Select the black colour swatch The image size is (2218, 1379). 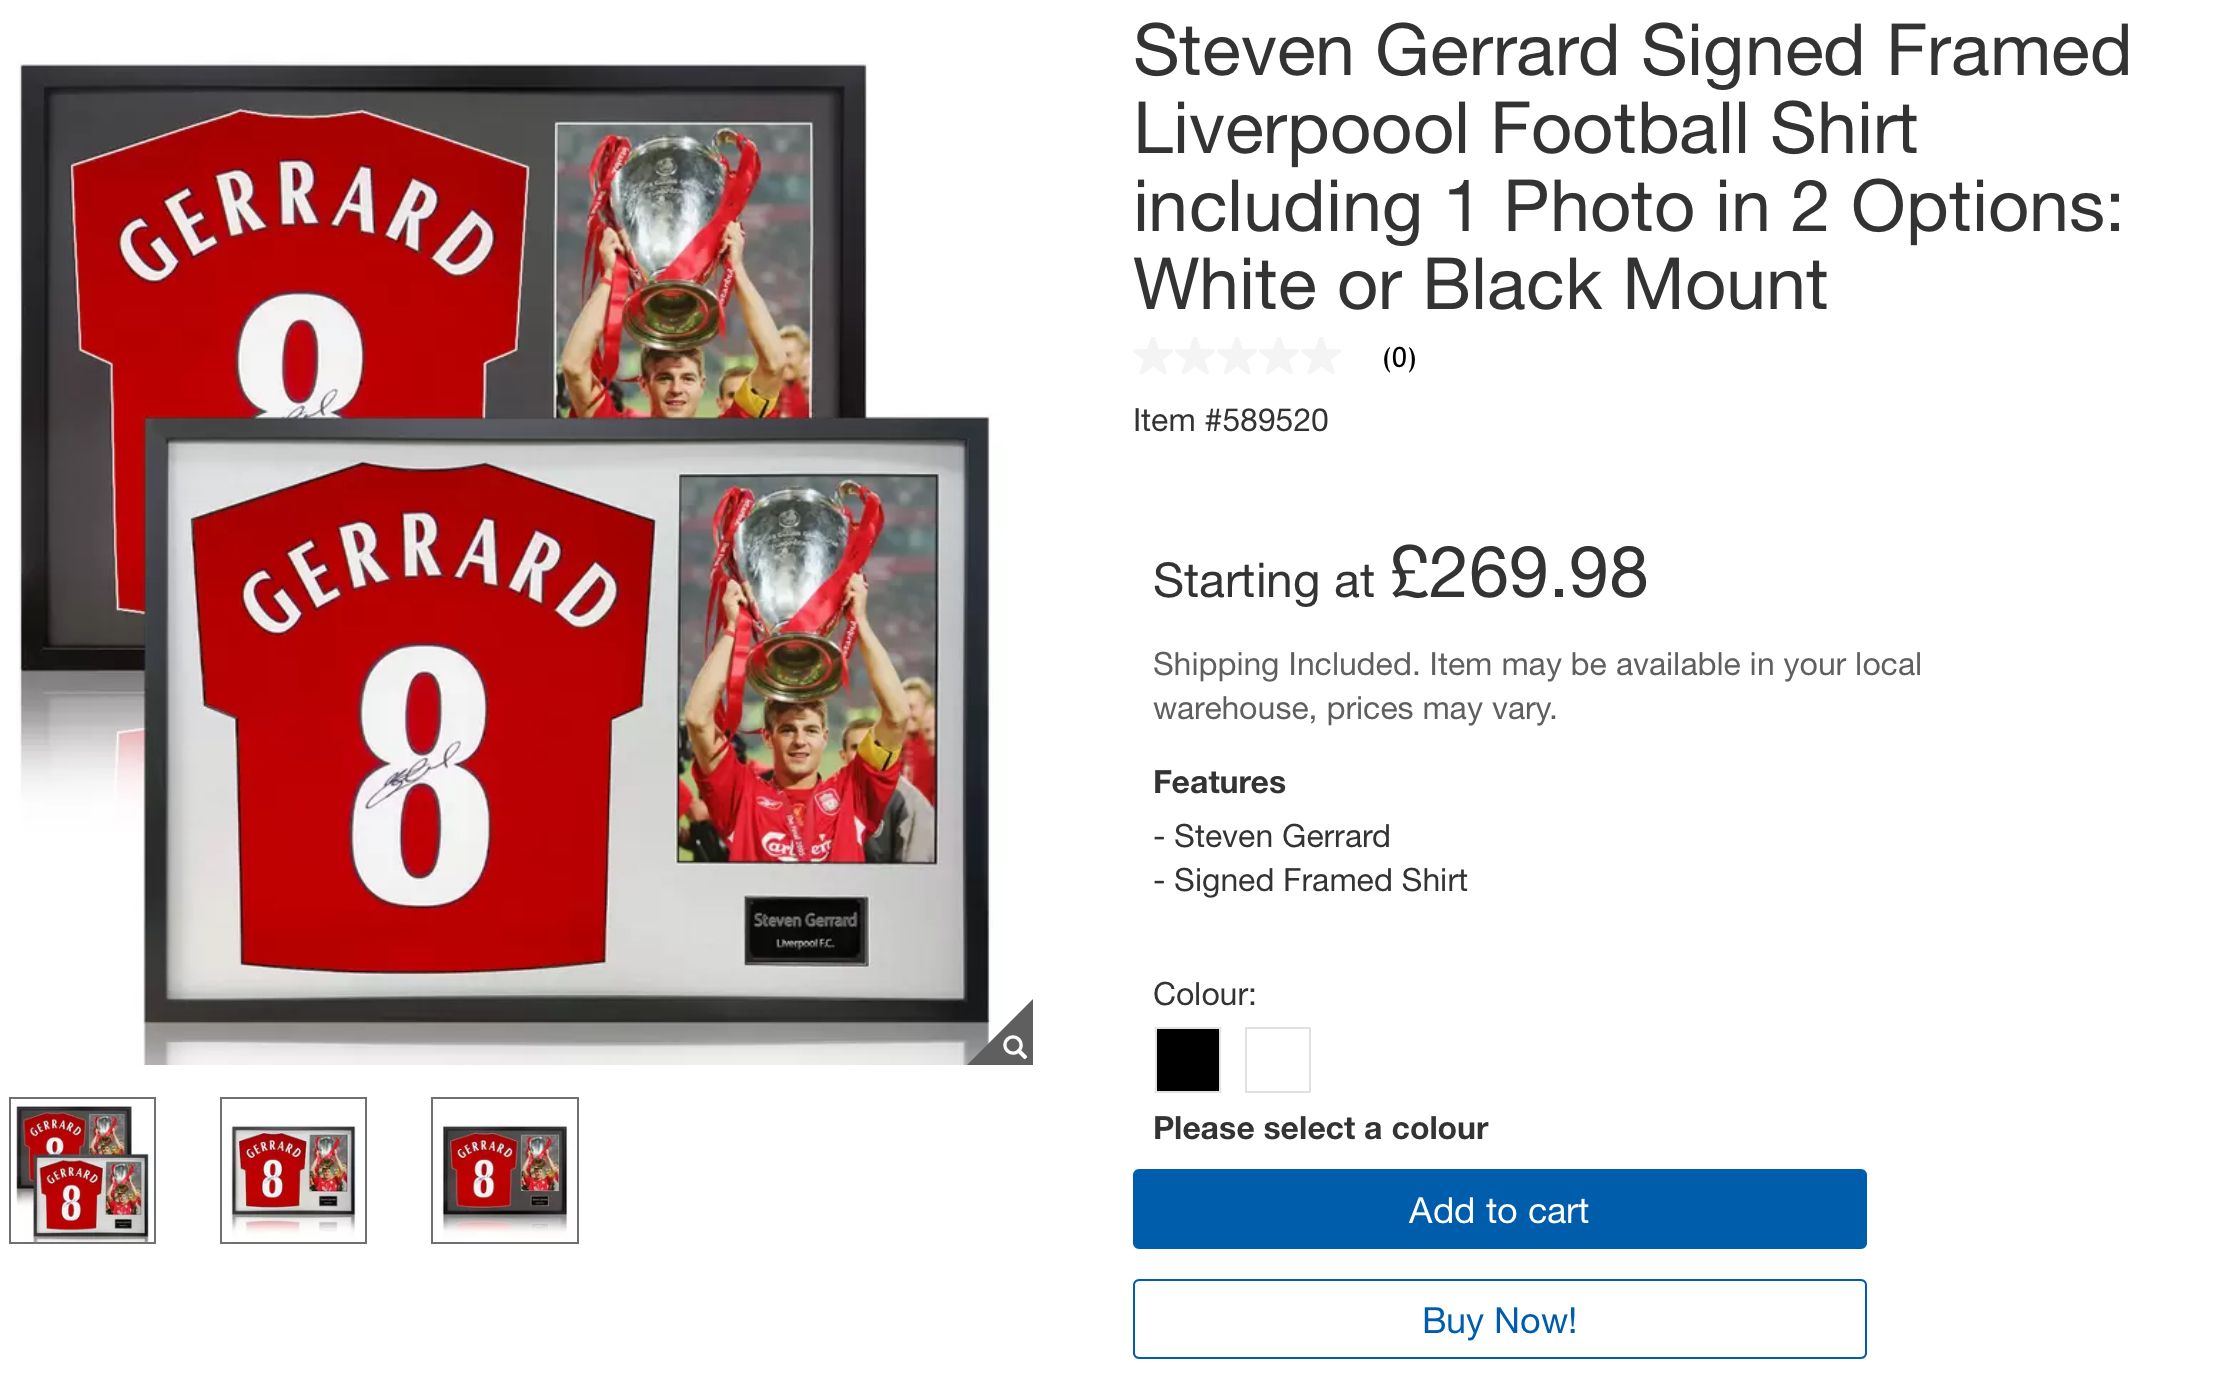[1187, 1059]
